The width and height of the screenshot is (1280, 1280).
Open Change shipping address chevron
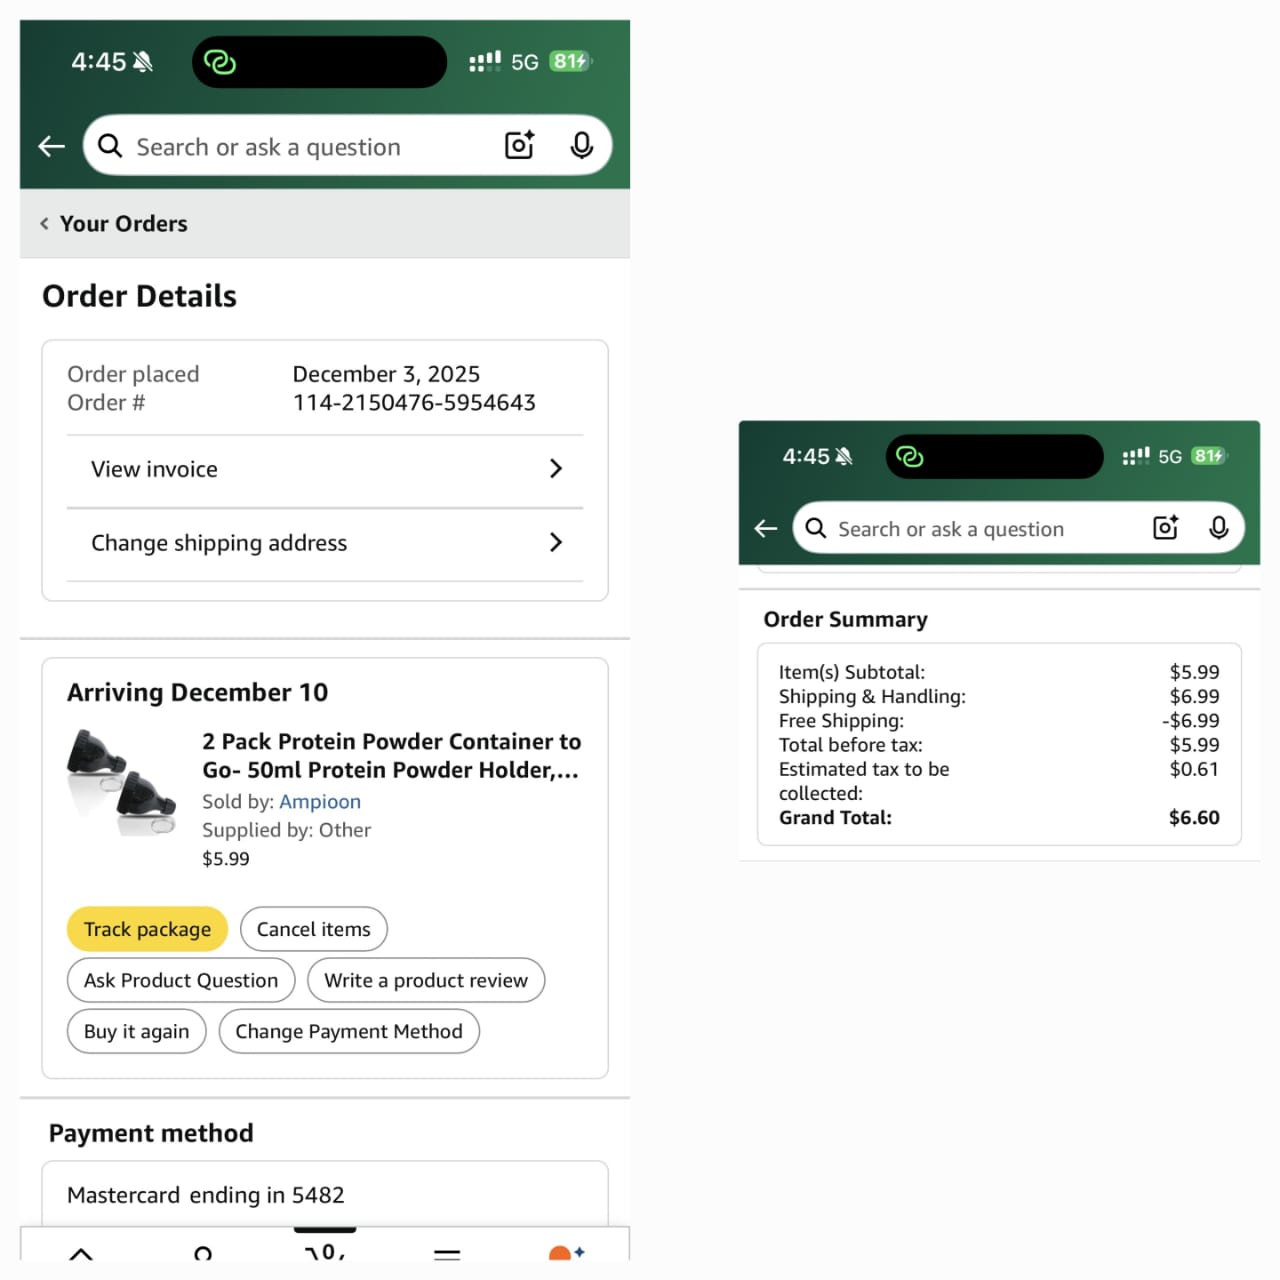[x=556, y=542]
